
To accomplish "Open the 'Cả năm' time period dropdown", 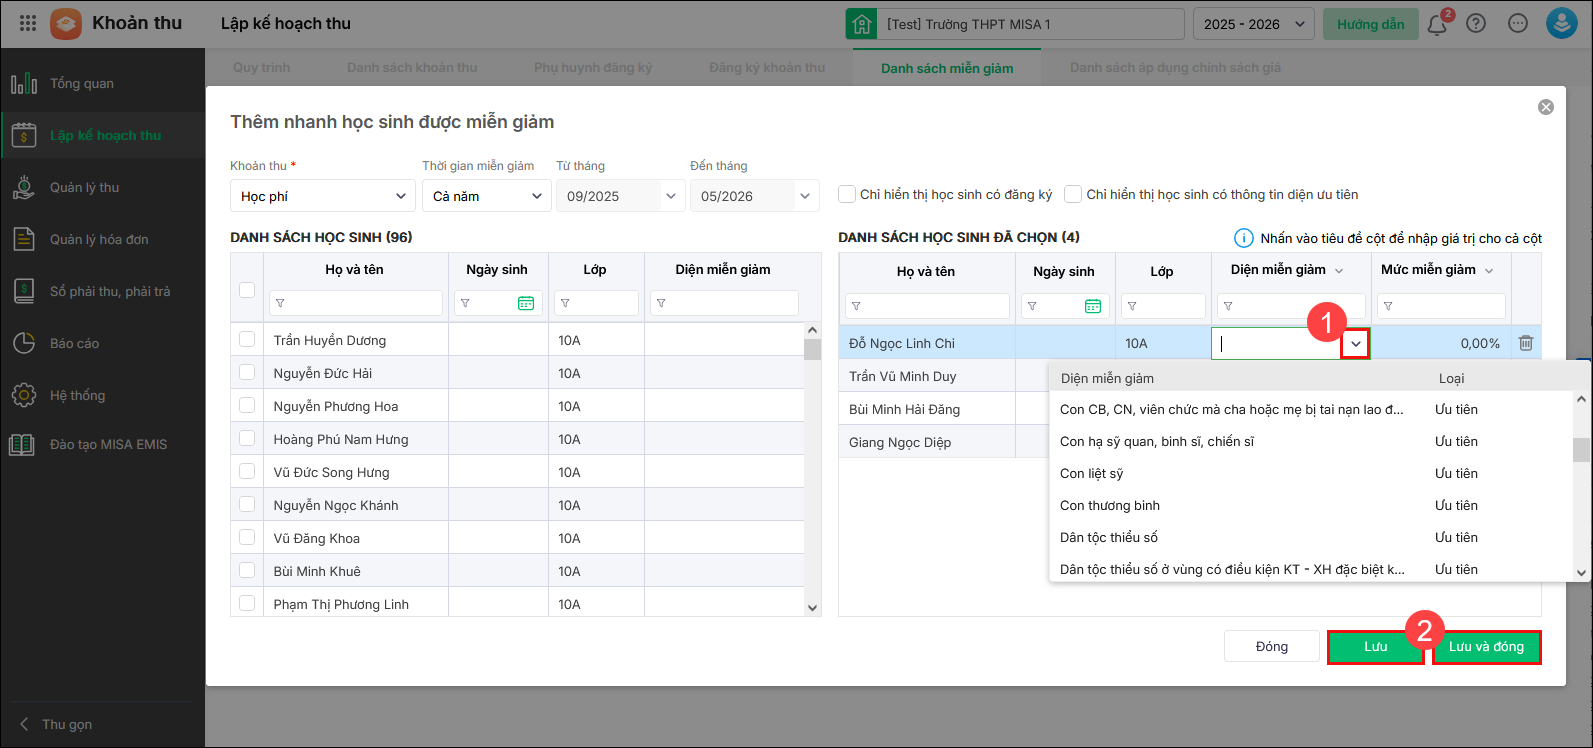I will pos(486,196).
